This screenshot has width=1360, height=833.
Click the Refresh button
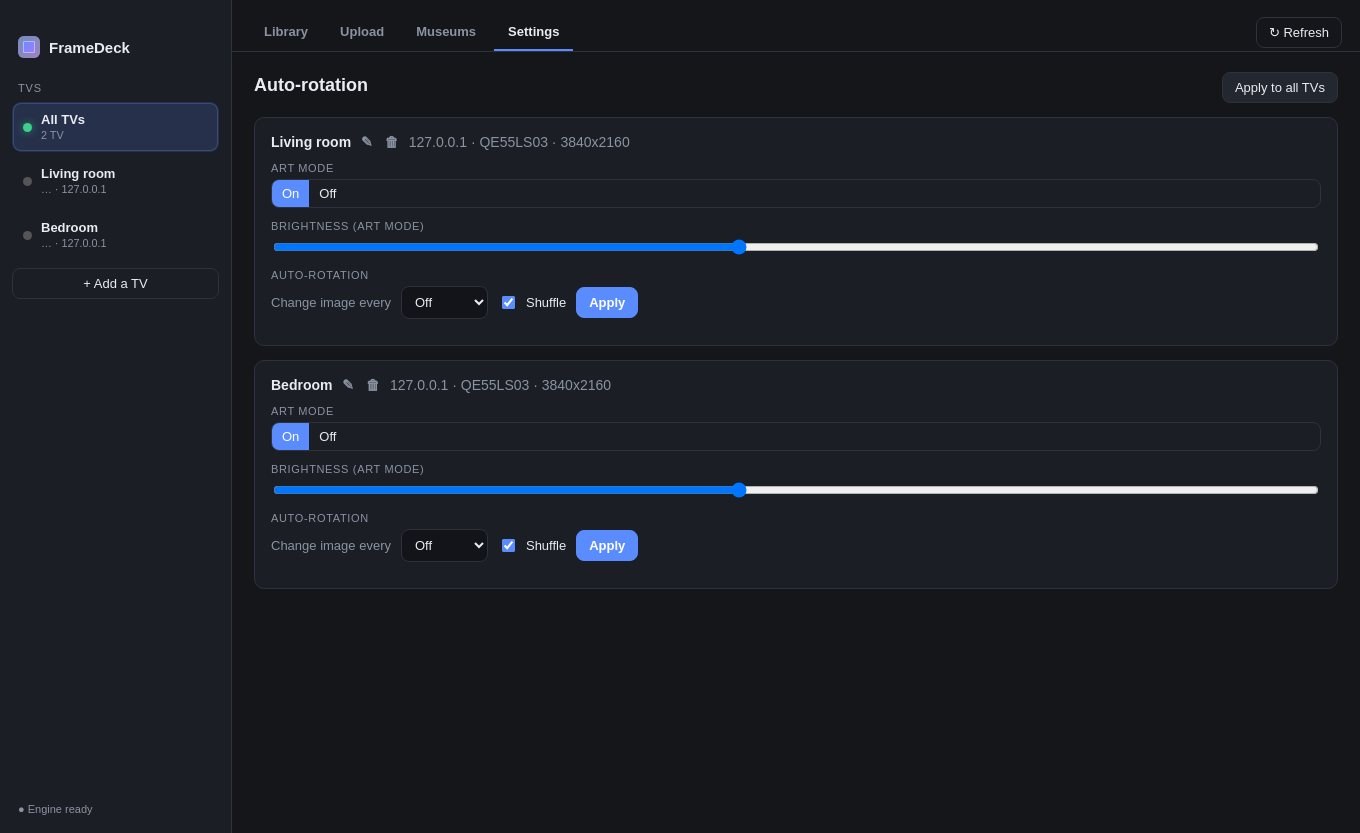pos(1299,33)
